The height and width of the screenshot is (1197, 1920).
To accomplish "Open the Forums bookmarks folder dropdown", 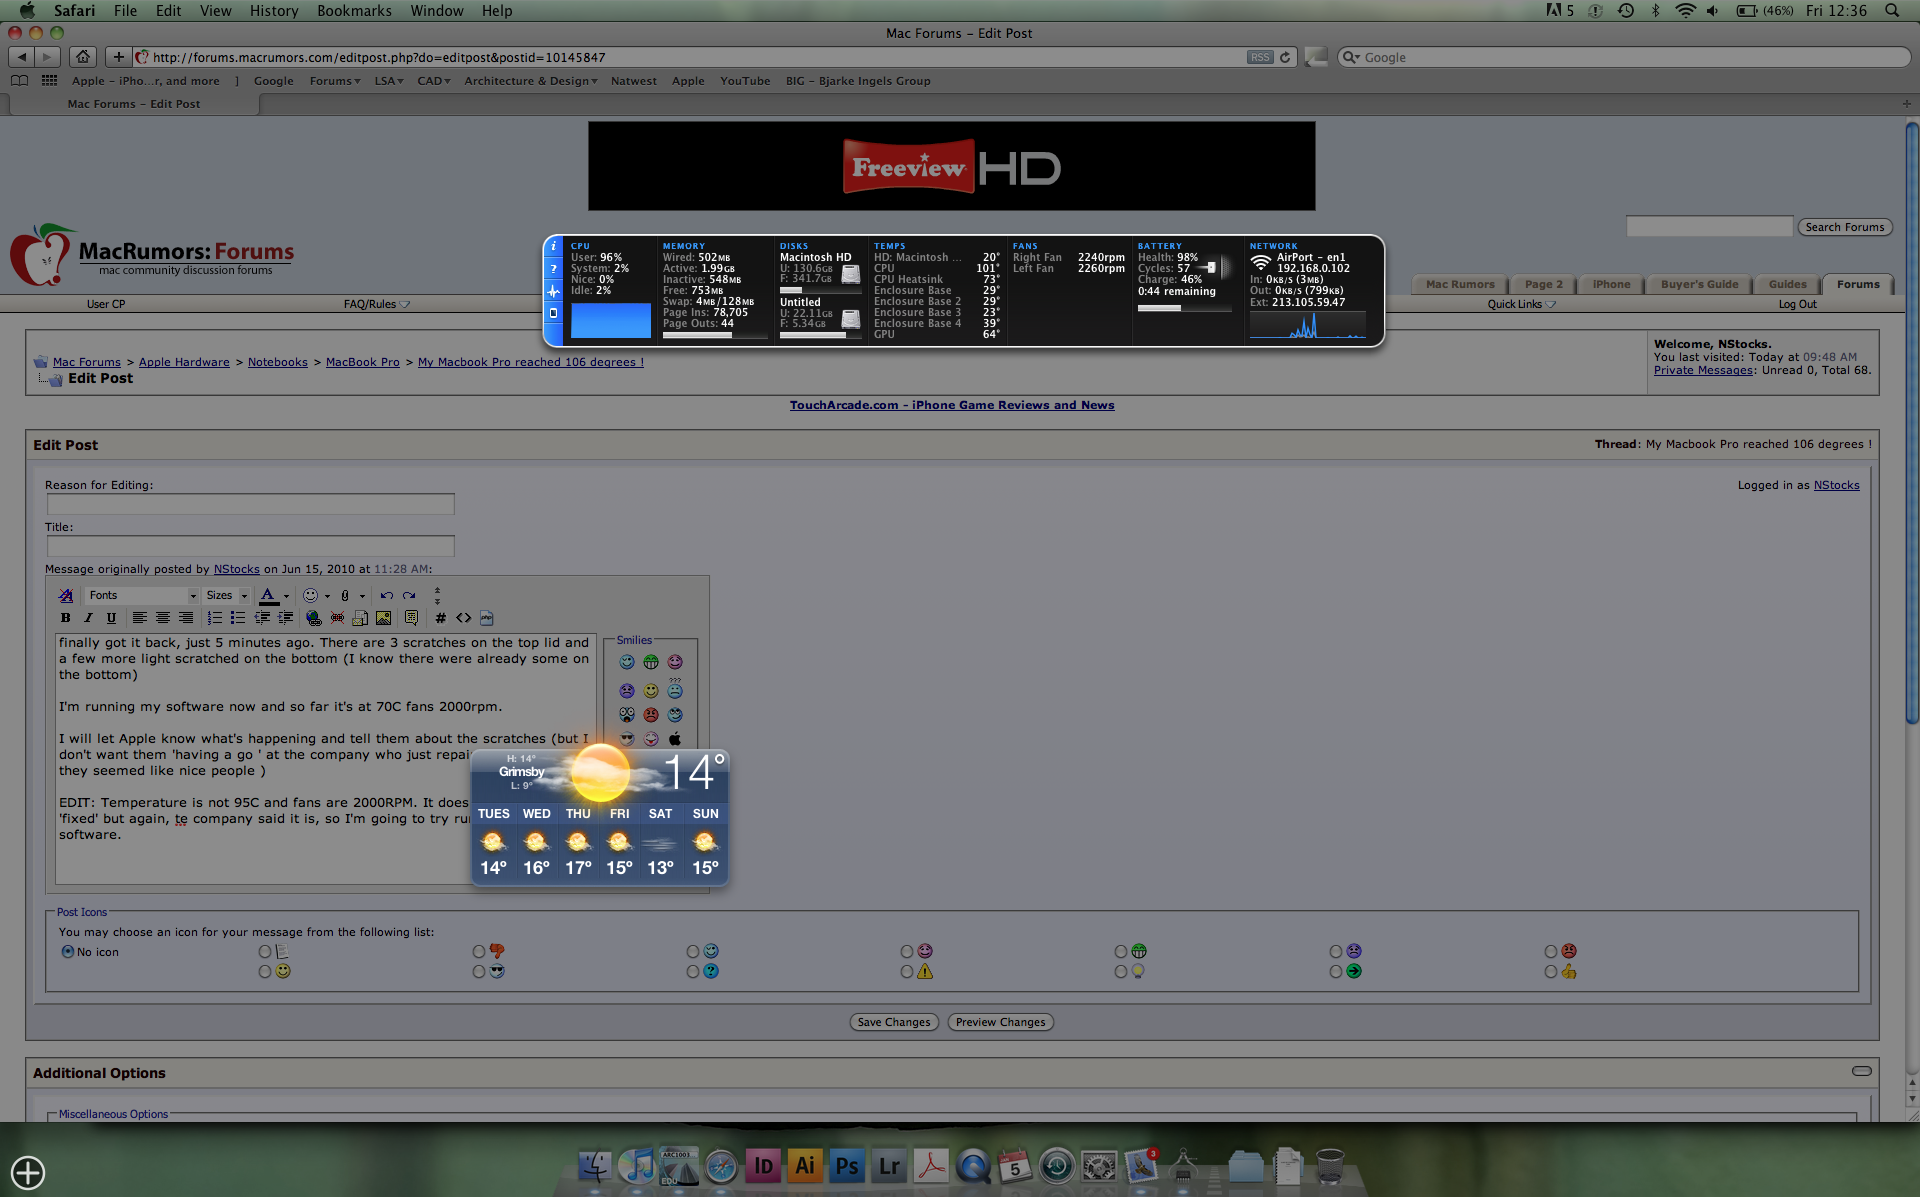I will click(x=334, y=81).
